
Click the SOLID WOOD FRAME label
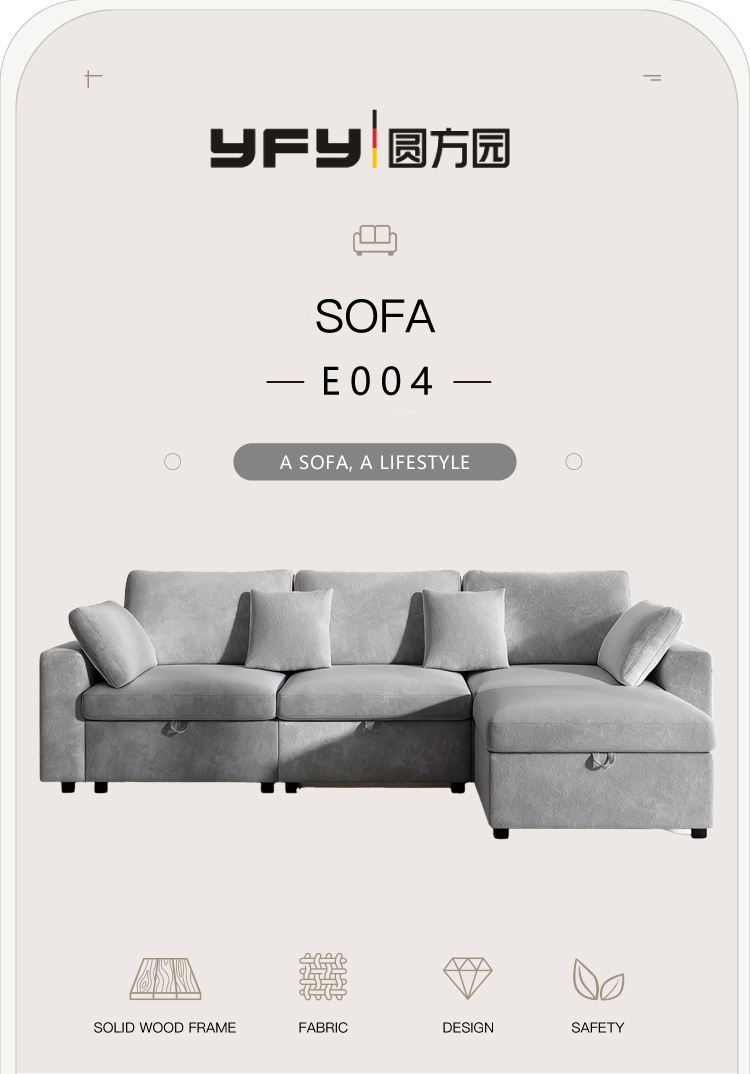click(164, 1027)
